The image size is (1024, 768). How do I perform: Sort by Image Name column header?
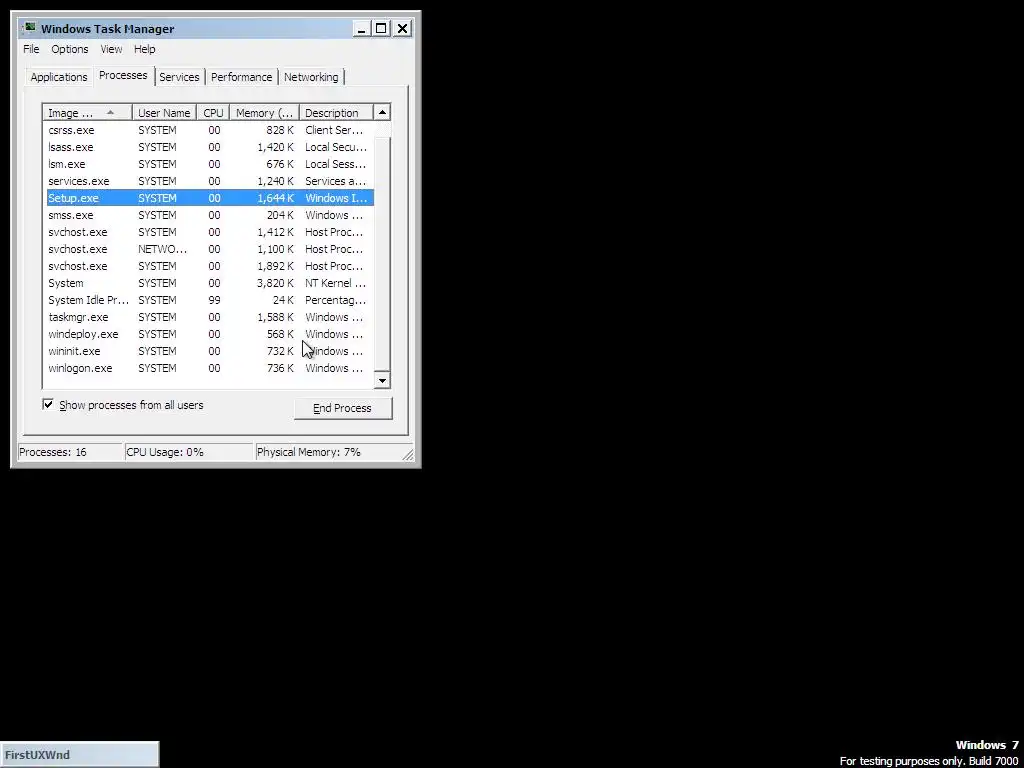88,113
